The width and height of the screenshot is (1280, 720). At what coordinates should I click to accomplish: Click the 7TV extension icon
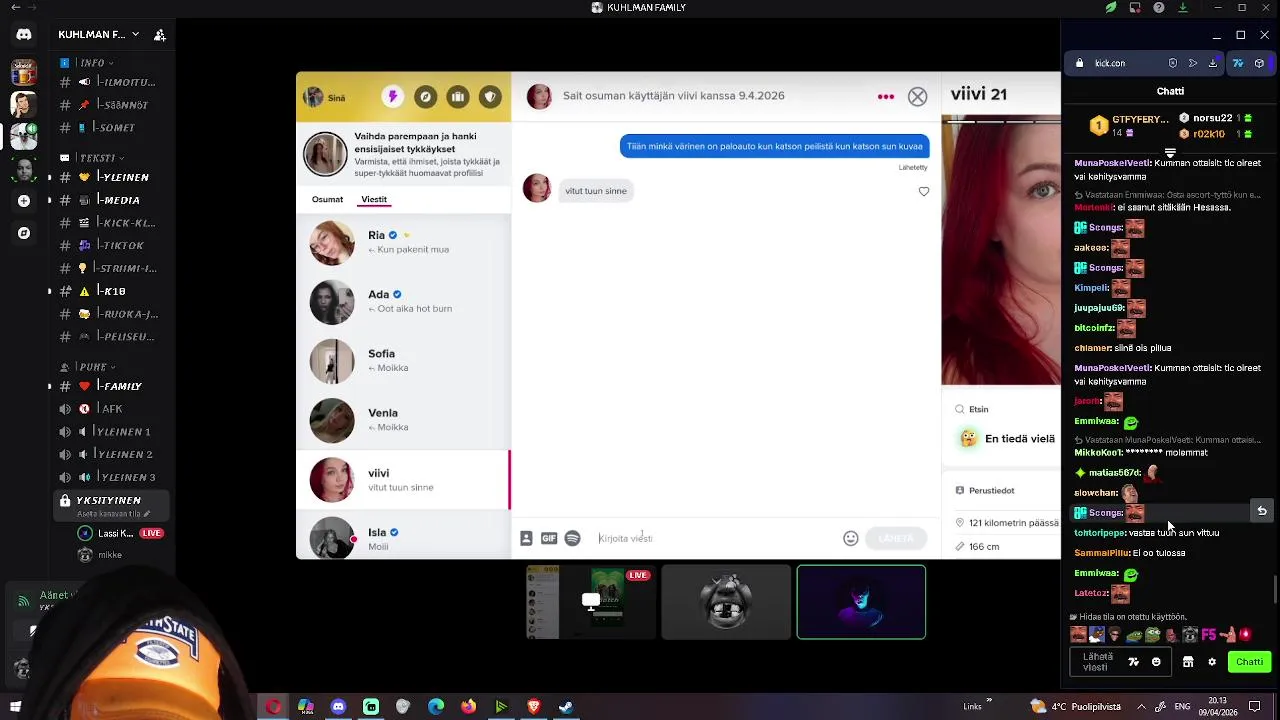point(1238,63)
